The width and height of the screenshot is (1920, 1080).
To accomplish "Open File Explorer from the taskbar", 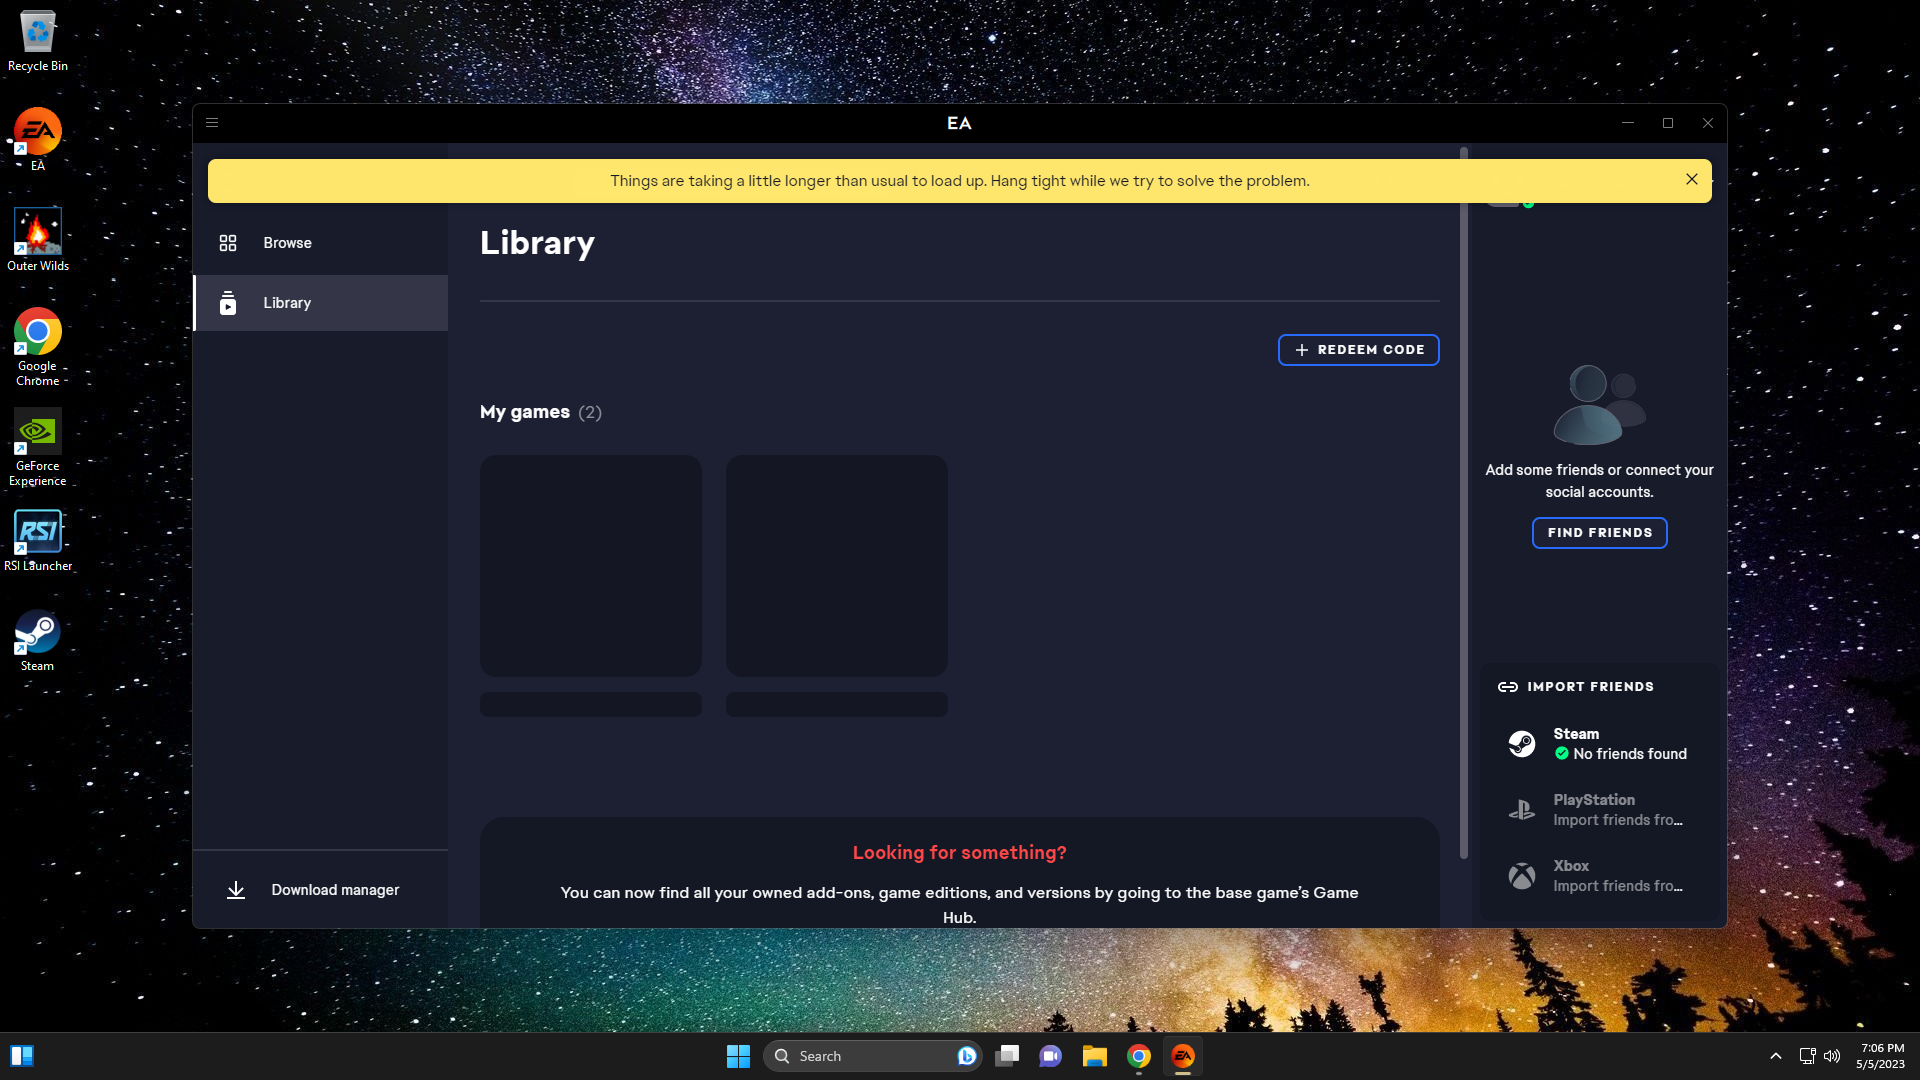I will 1094,1056.
